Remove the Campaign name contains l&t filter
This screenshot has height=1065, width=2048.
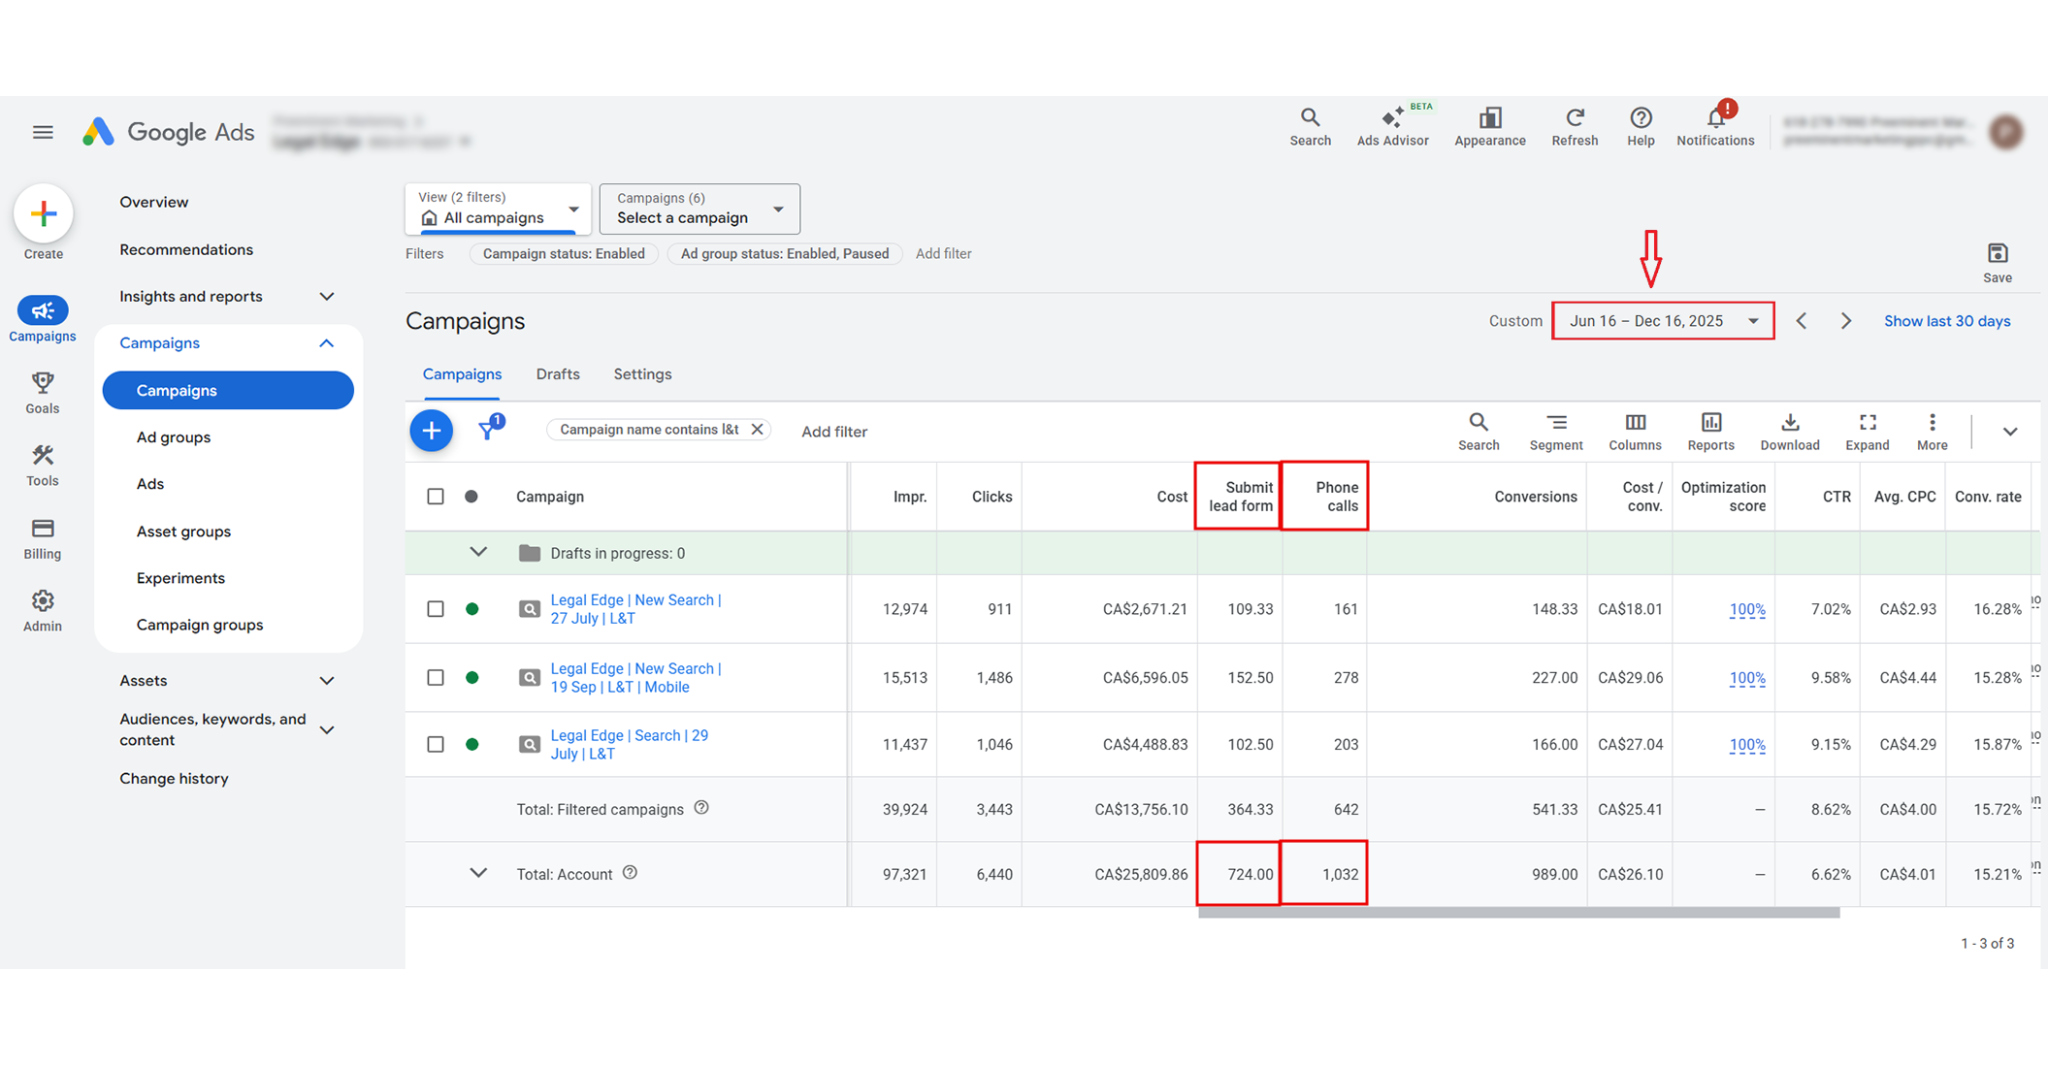[757, 430]
